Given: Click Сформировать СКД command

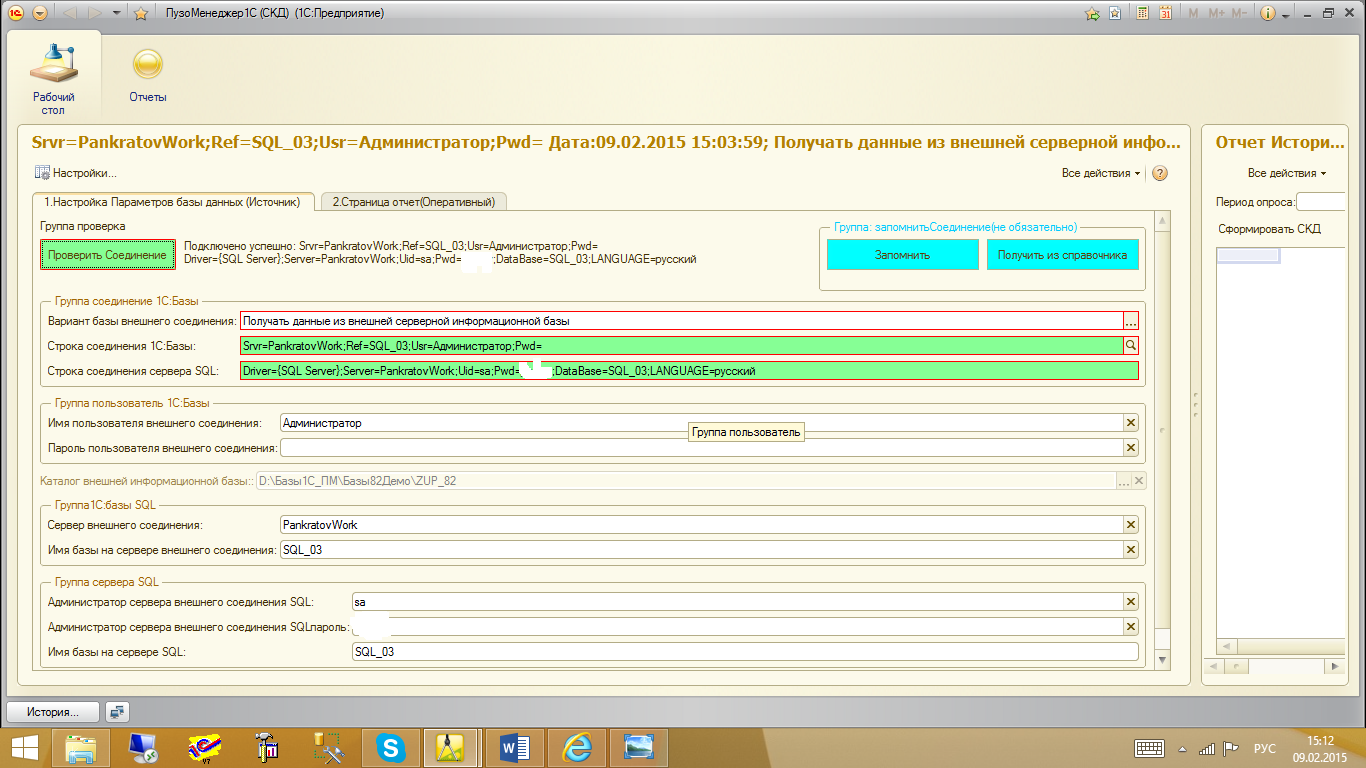Looking at the screenshot, I should [x=1269, y=229].
